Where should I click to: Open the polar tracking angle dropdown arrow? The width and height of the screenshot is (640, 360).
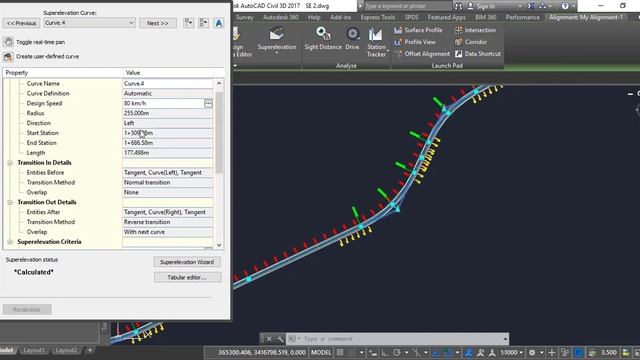(406, 352)
